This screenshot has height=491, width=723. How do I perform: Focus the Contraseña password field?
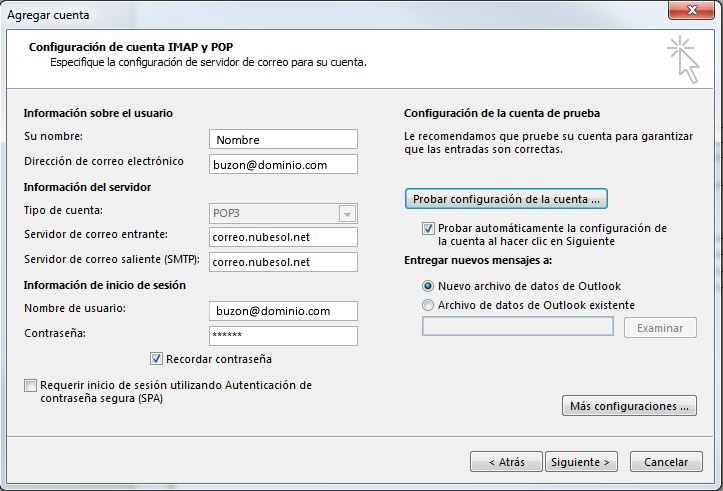(x=283, y=336)
